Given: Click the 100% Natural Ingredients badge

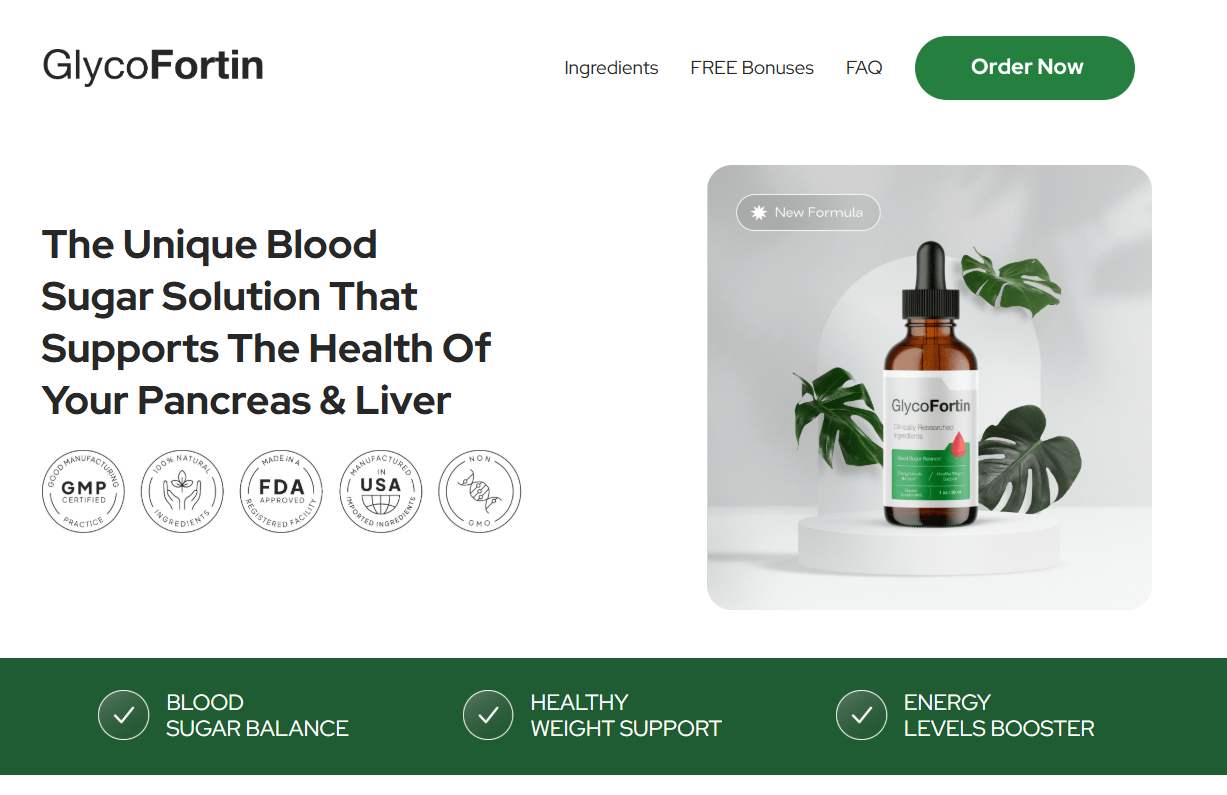Looking at the screenshot, I should (182, 490).
